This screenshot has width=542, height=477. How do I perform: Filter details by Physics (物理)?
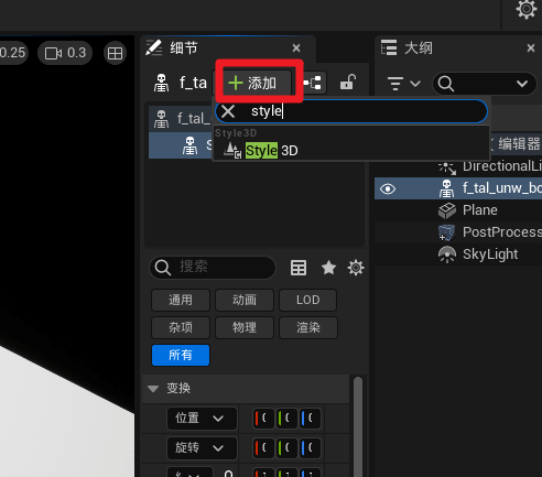point(244,327)
